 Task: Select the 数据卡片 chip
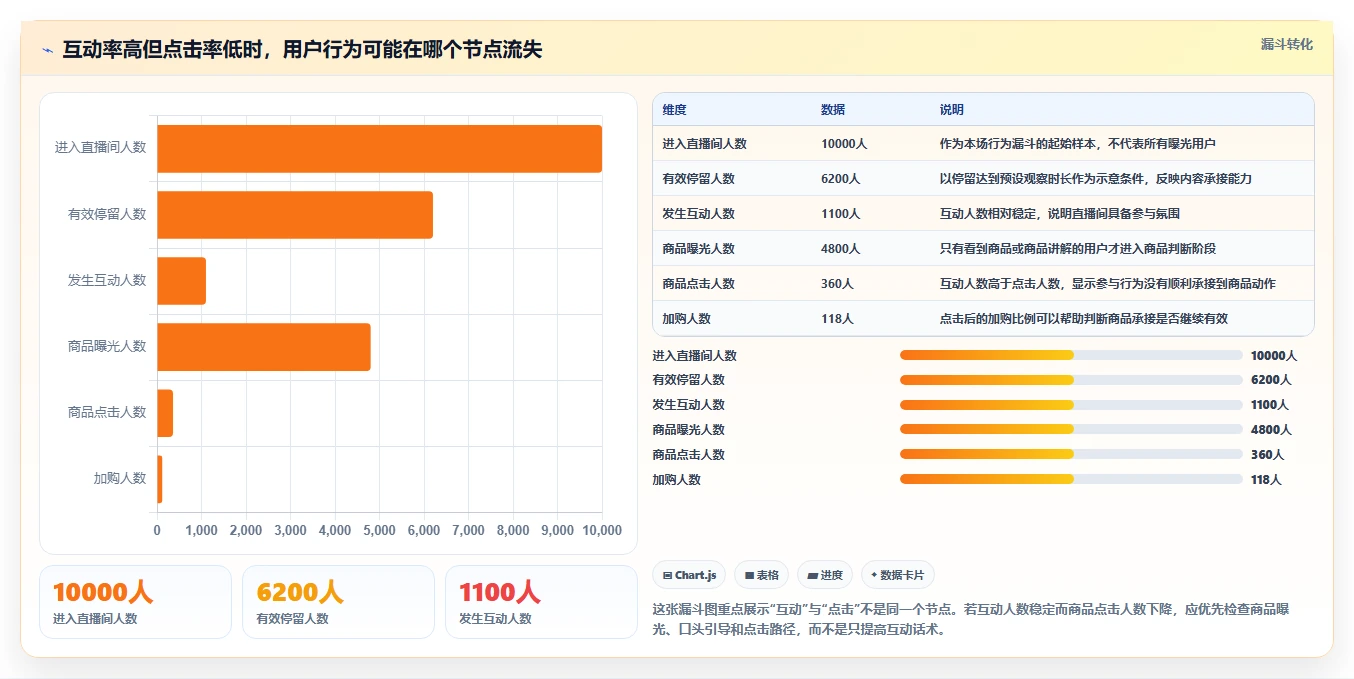[x=898, y=575]
